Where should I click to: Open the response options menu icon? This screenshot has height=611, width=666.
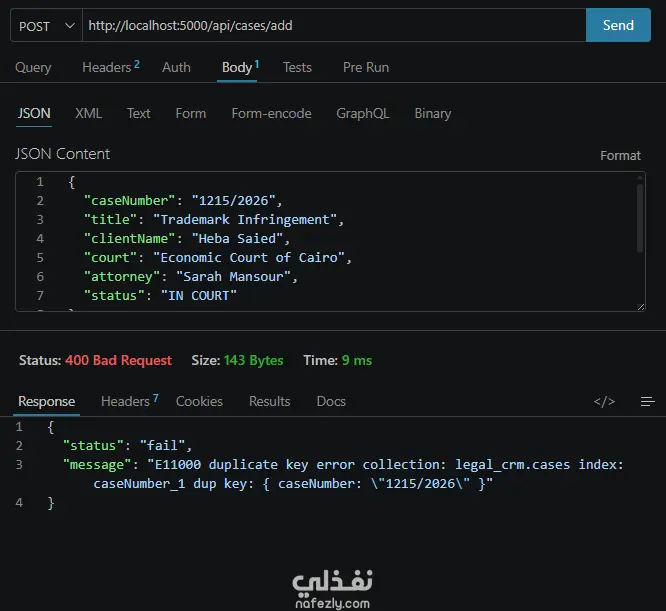(647, 401)
